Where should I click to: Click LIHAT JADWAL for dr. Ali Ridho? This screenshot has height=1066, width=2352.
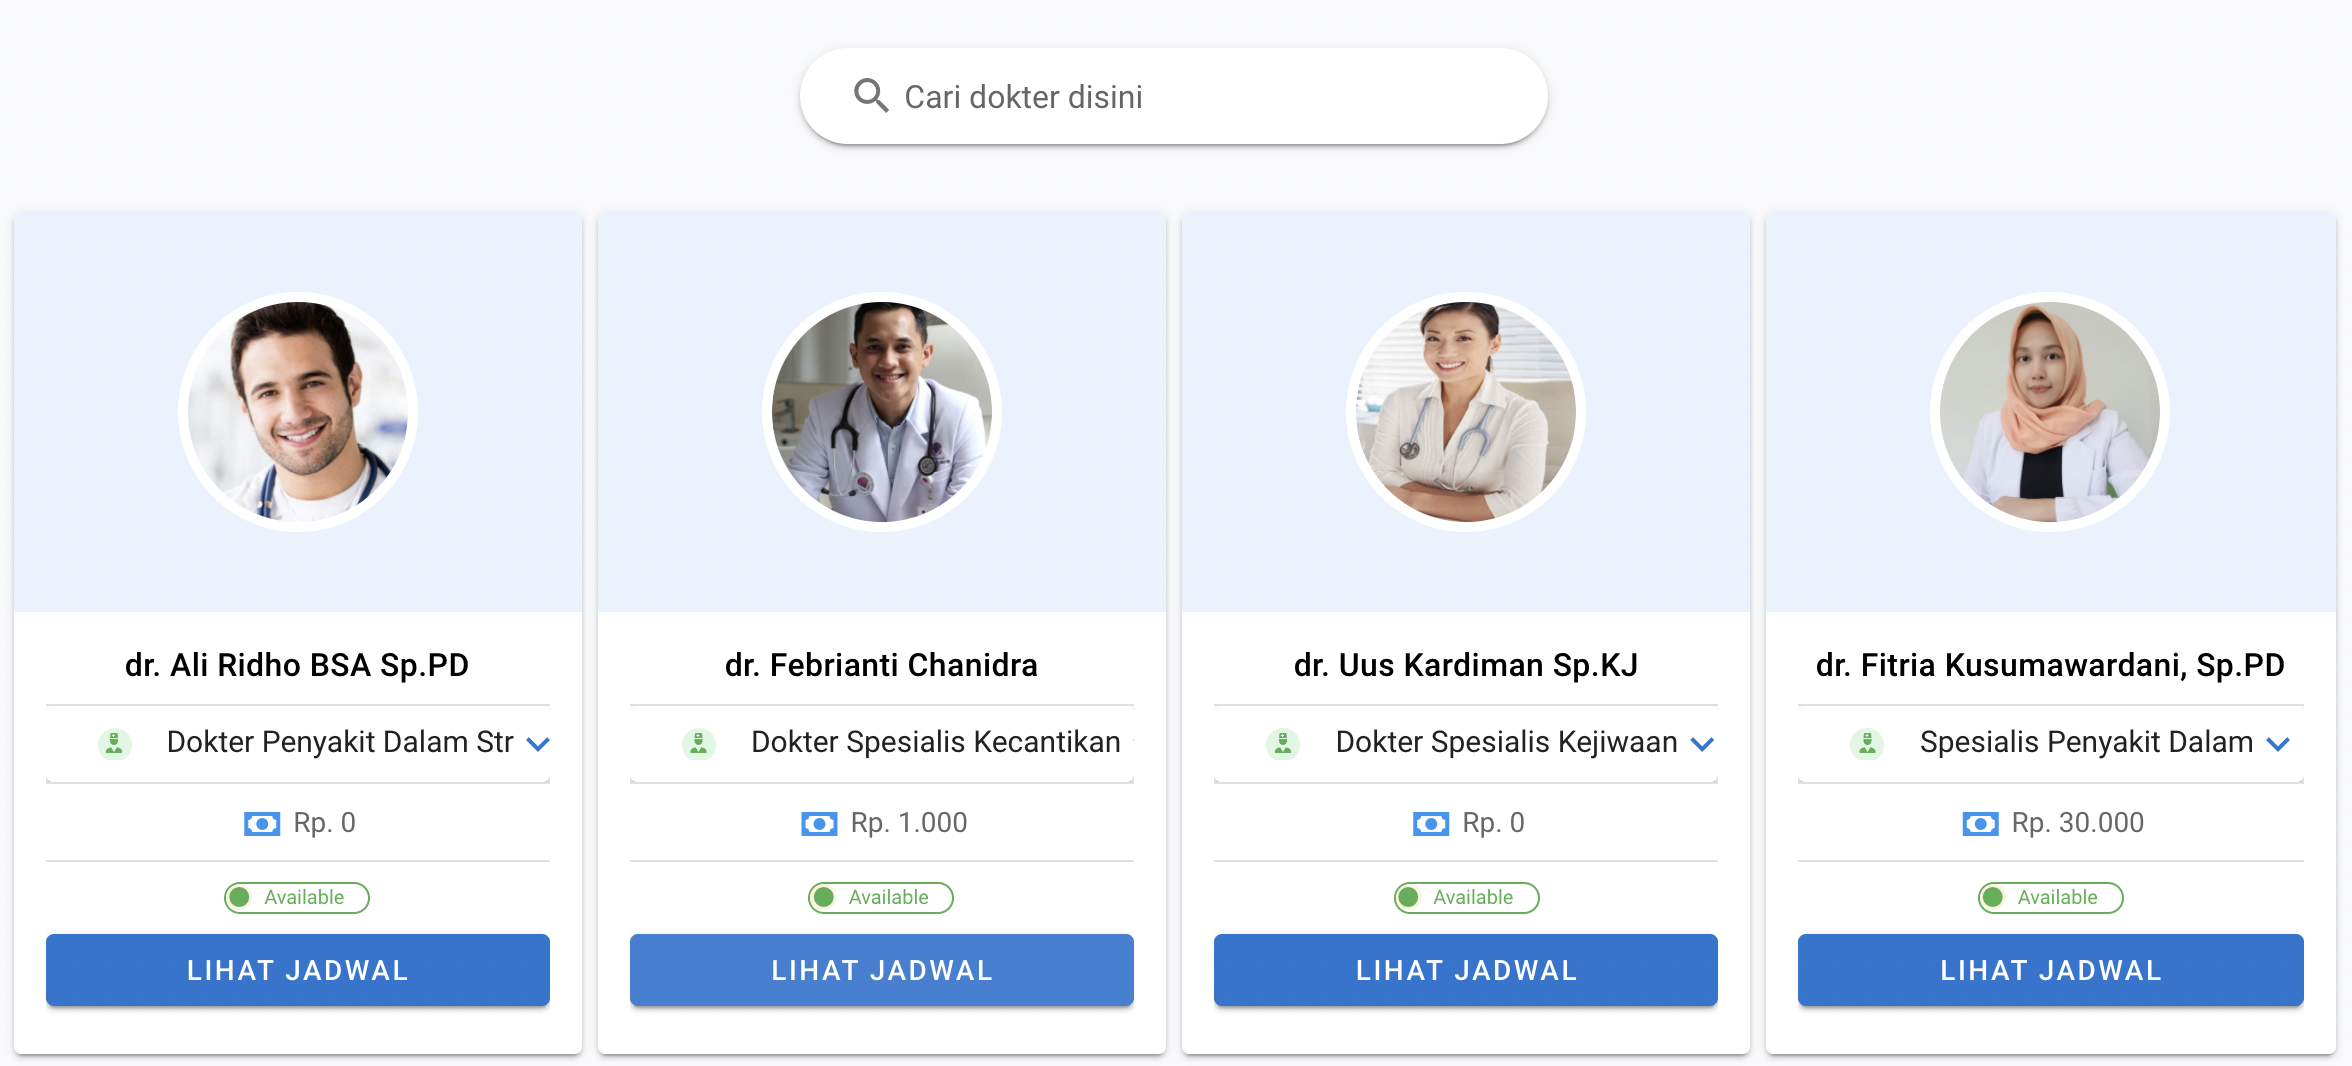tap(297, 969)
